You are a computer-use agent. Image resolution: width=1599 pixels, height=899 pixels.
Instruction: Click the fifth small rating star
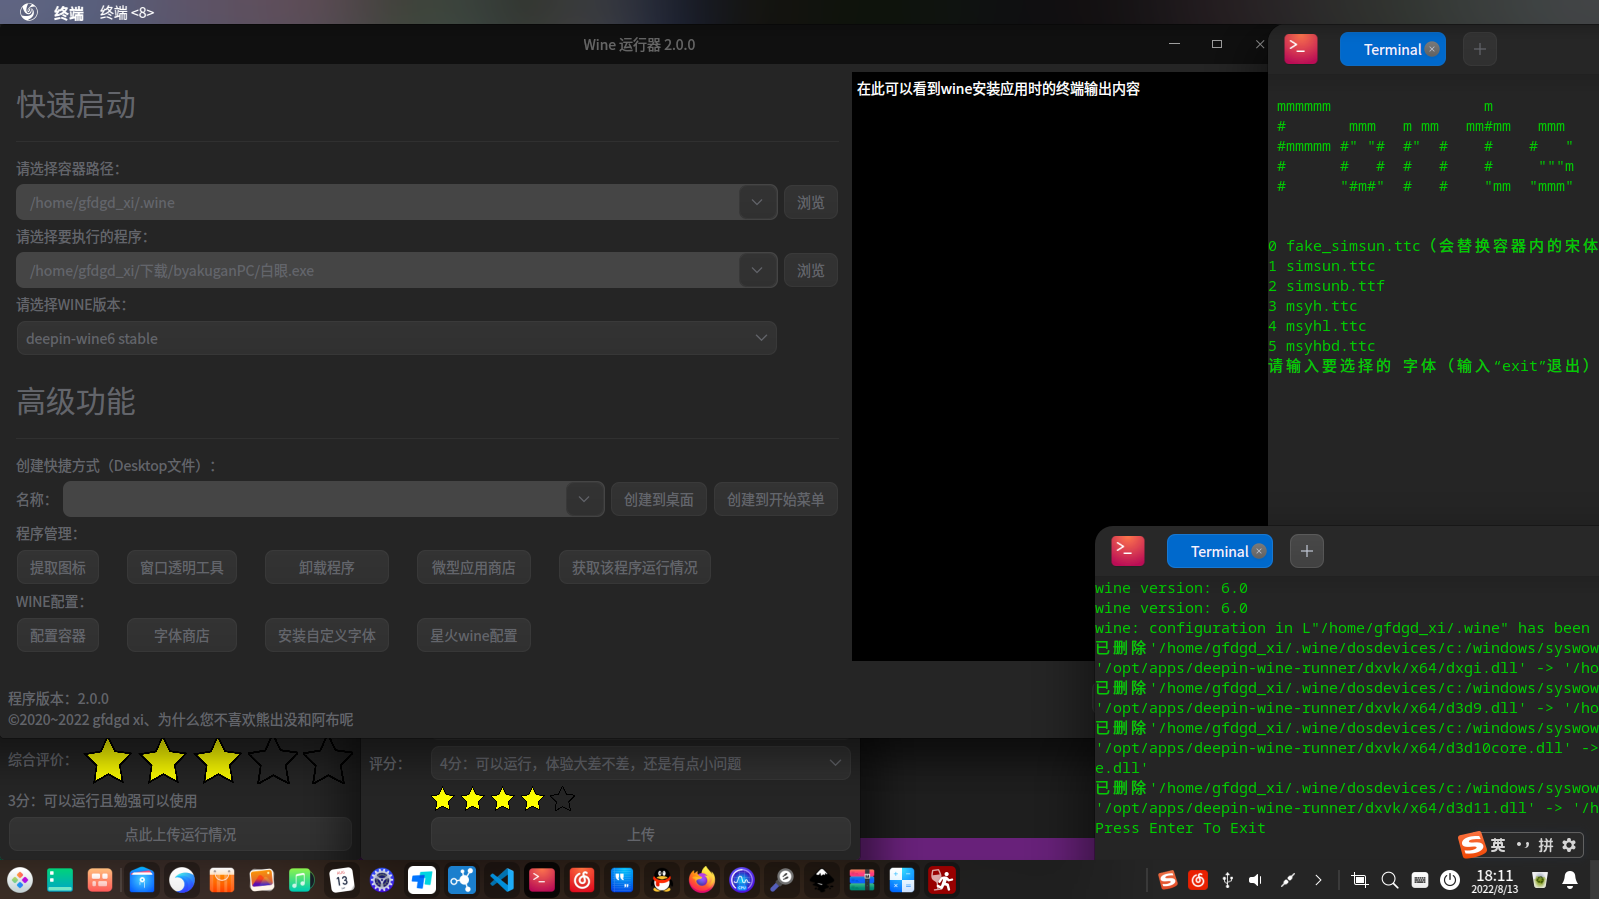[x=563, y=799]
